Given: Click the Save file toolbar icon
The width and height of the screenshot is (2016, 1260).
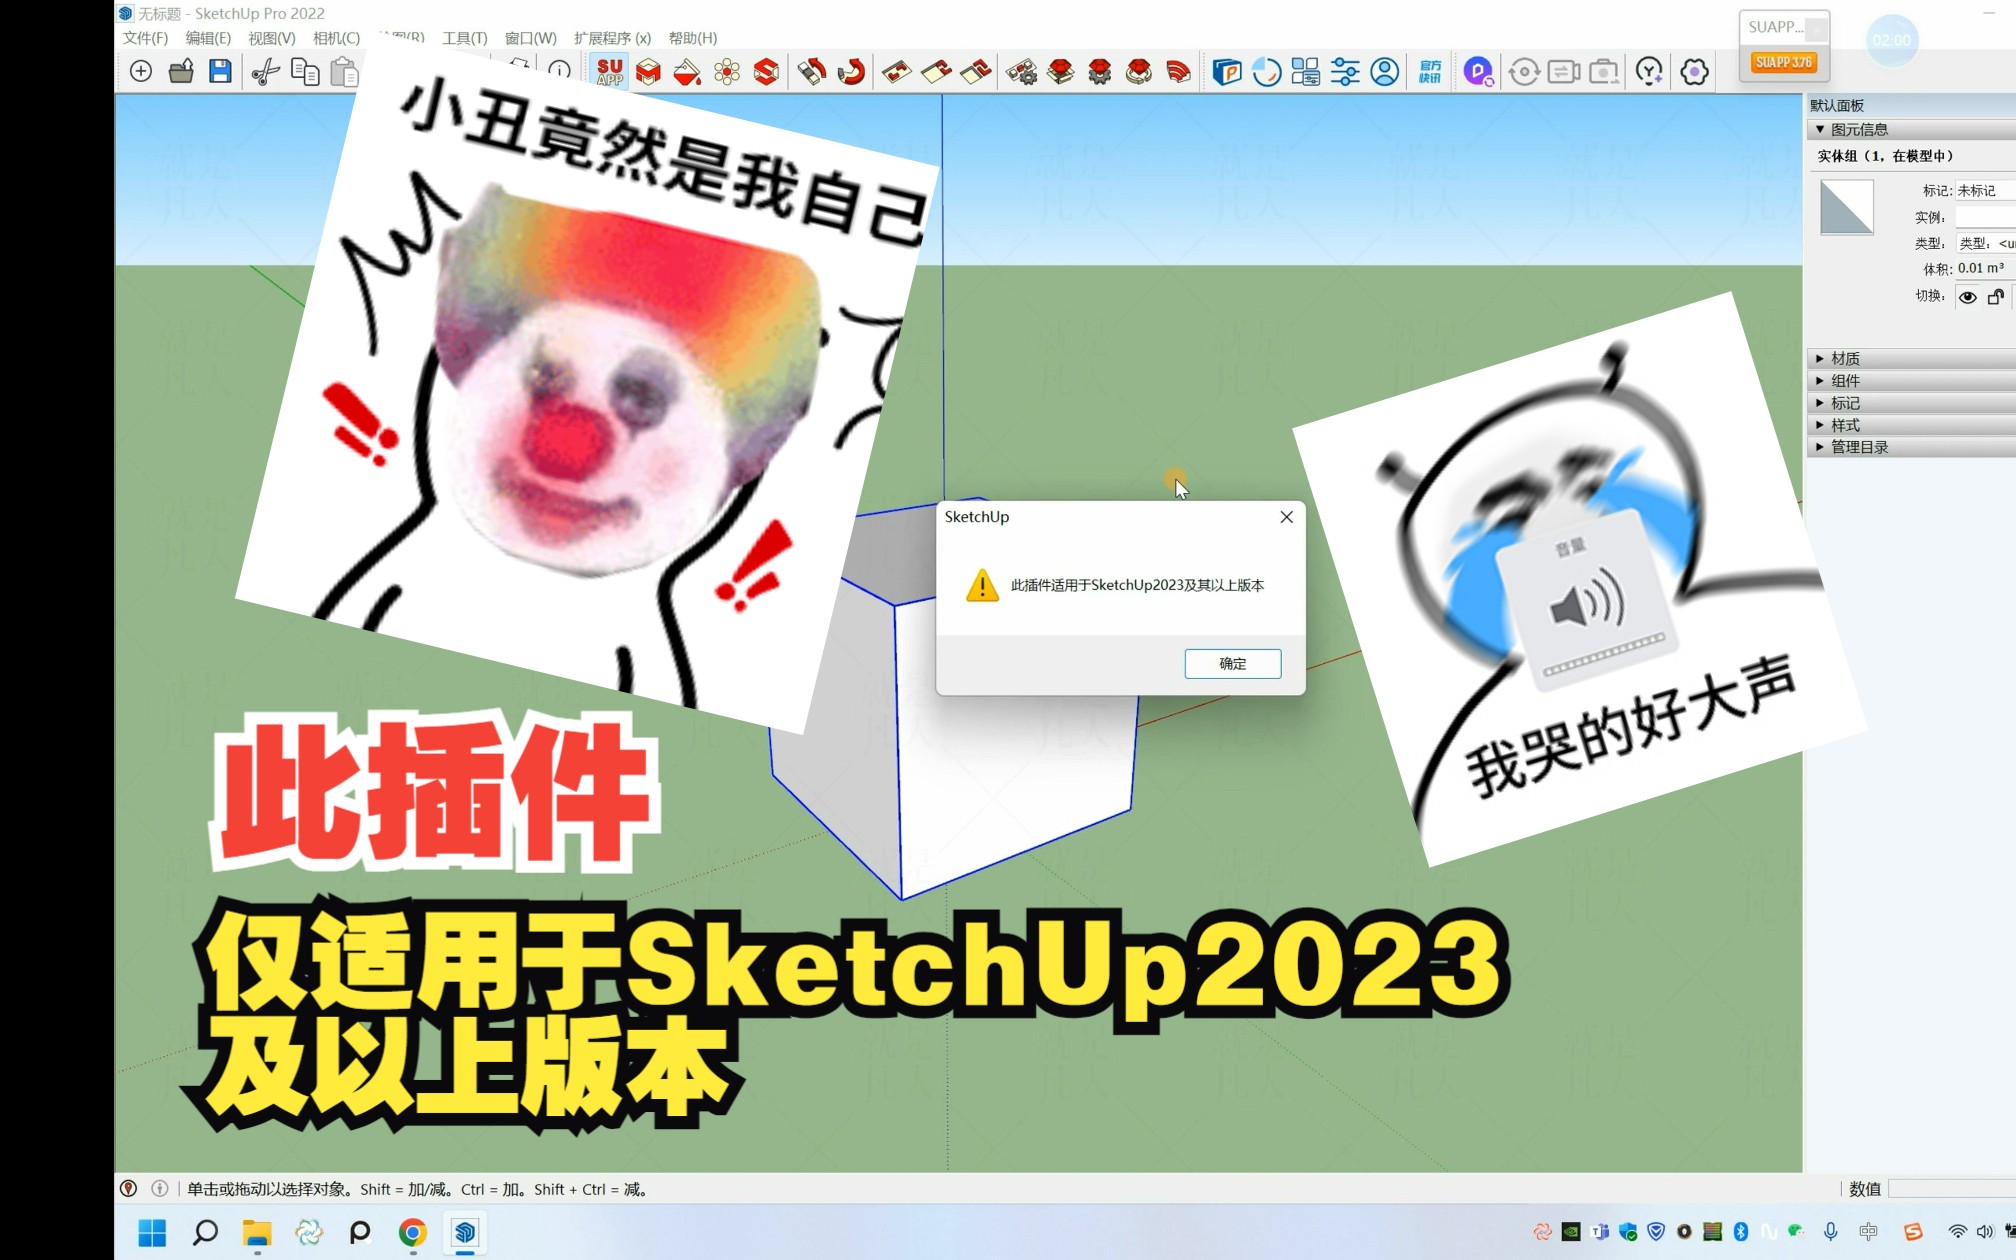Looking at the screenshot, I should [x=220, y=71].
